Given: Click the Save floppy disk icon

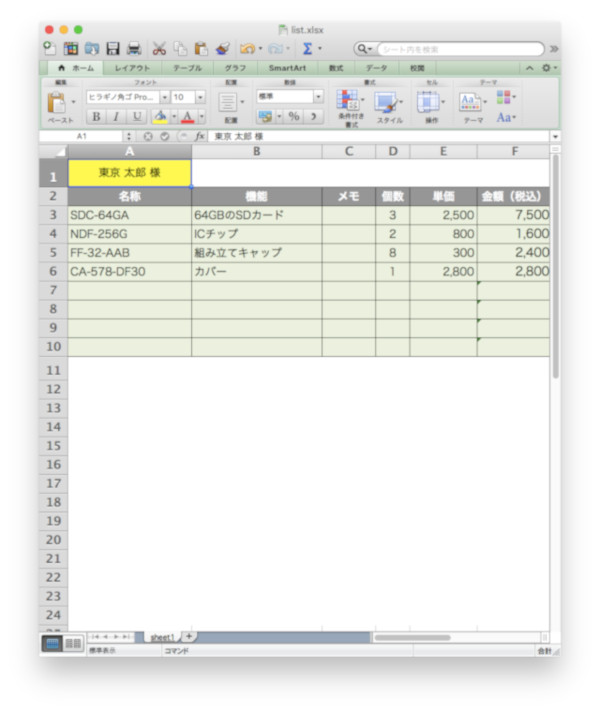Looking at the screenshot, I should tap(112, 48).
